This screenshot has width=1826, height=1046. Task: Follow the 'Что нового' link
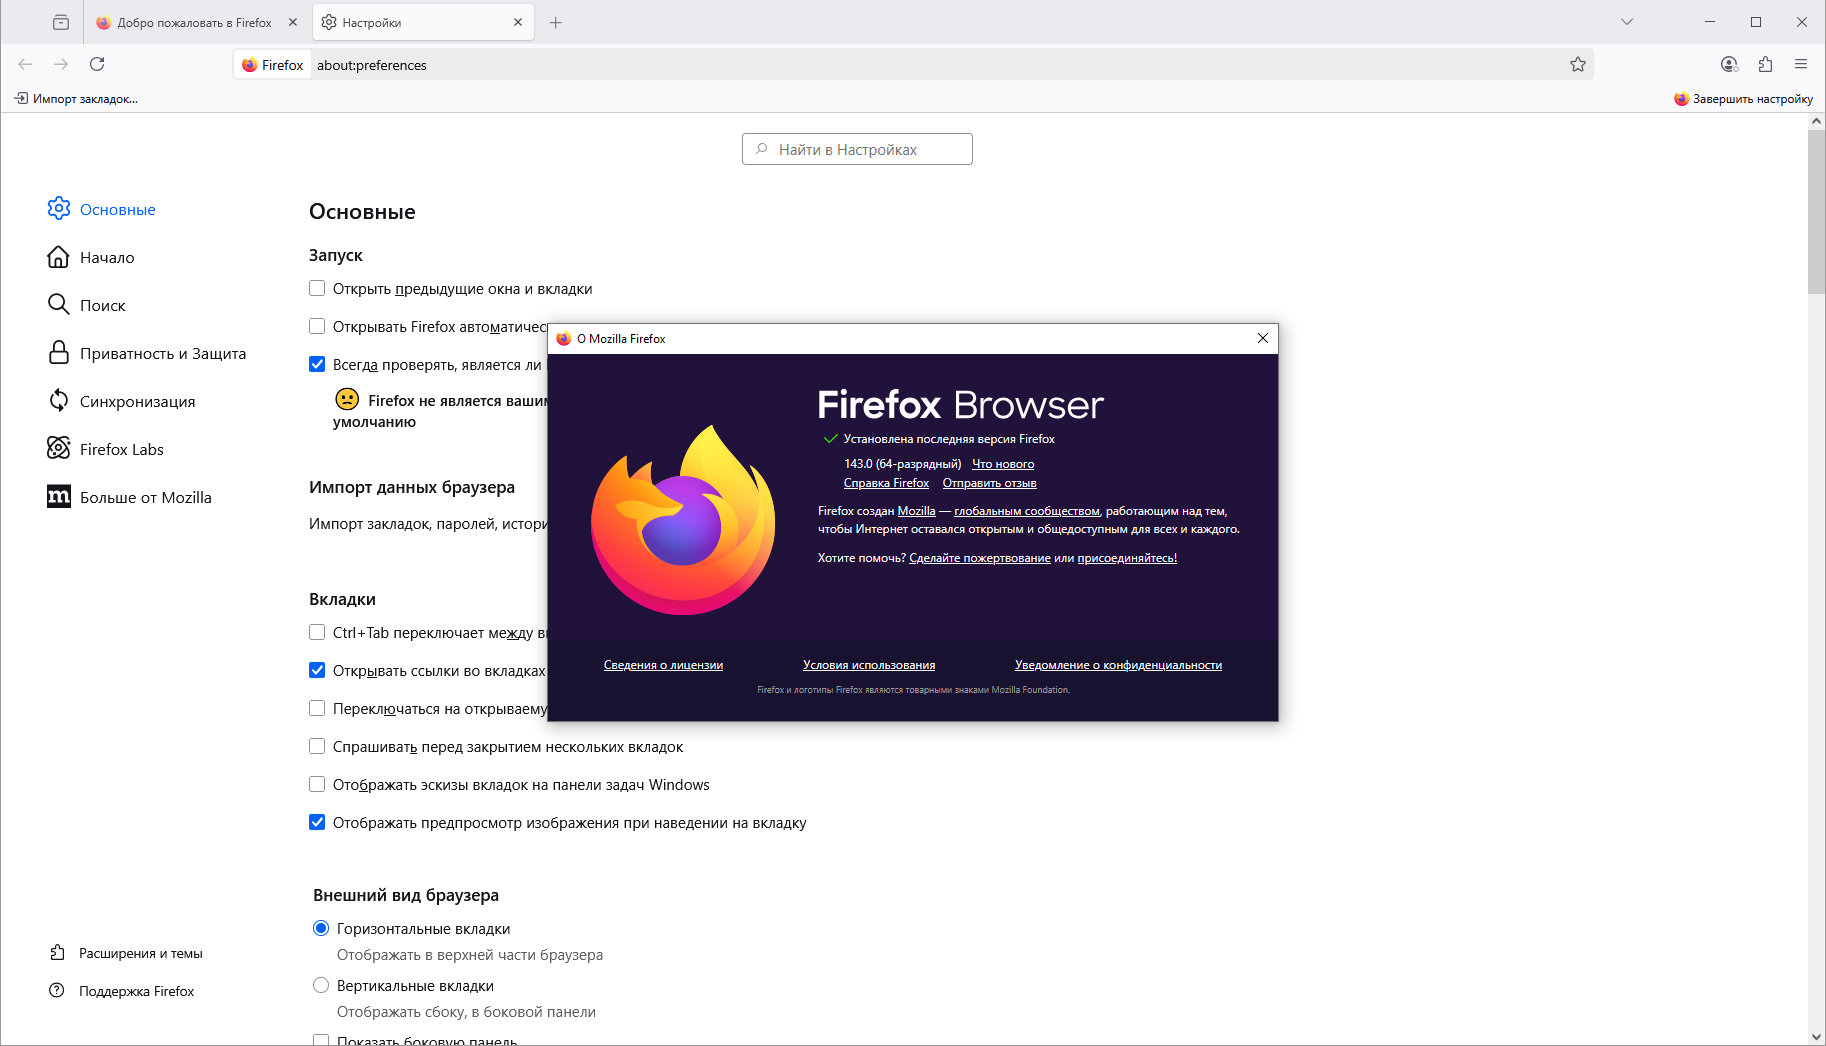1003,464
